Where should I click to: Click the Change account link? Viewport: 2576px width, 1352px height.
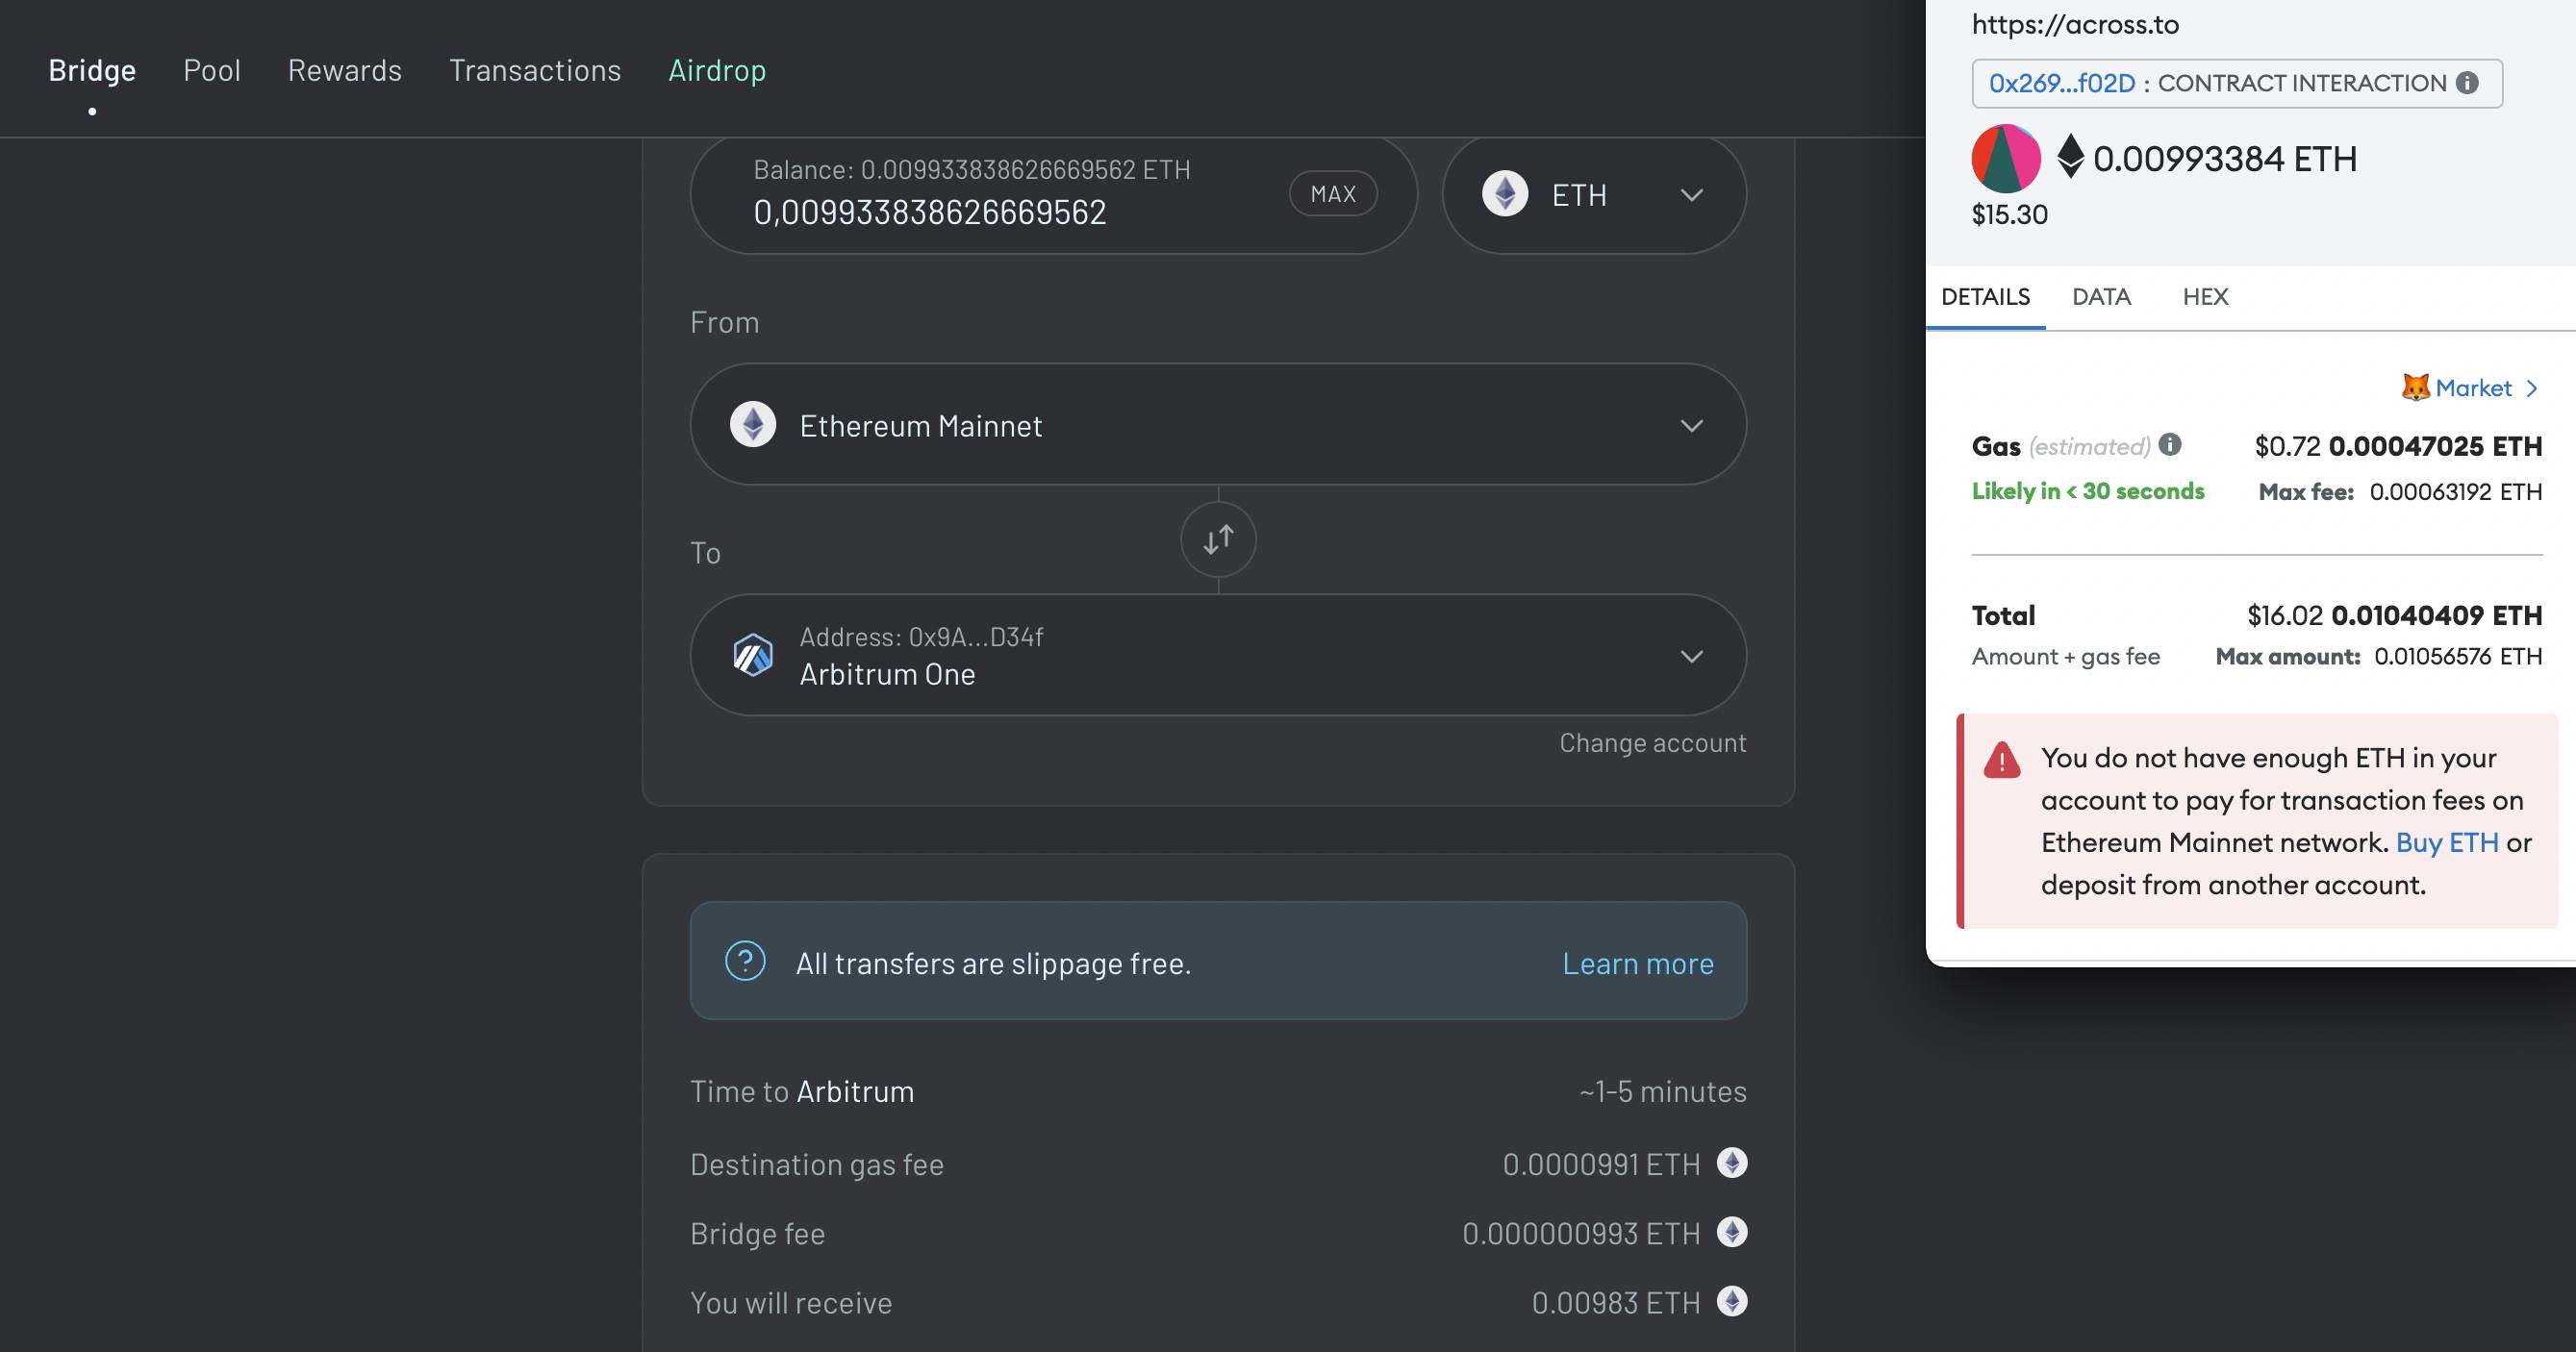[1653, 743]
